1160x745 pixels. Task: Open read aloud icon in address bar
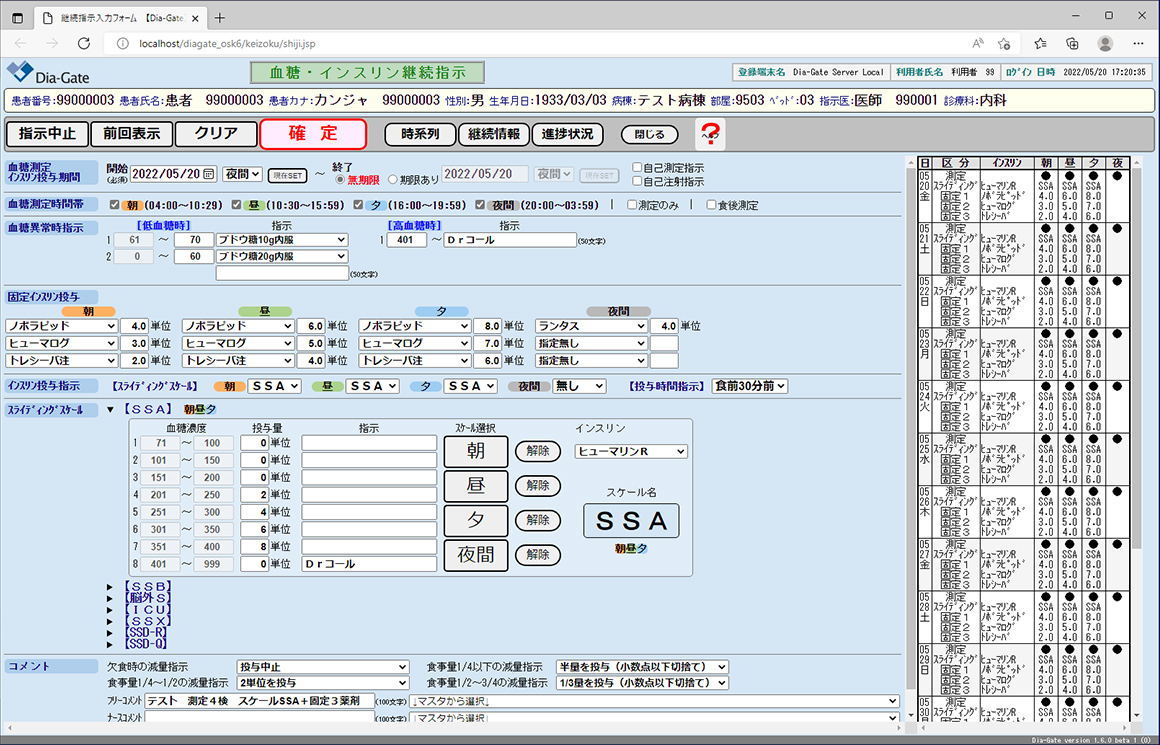pos(977,44)
